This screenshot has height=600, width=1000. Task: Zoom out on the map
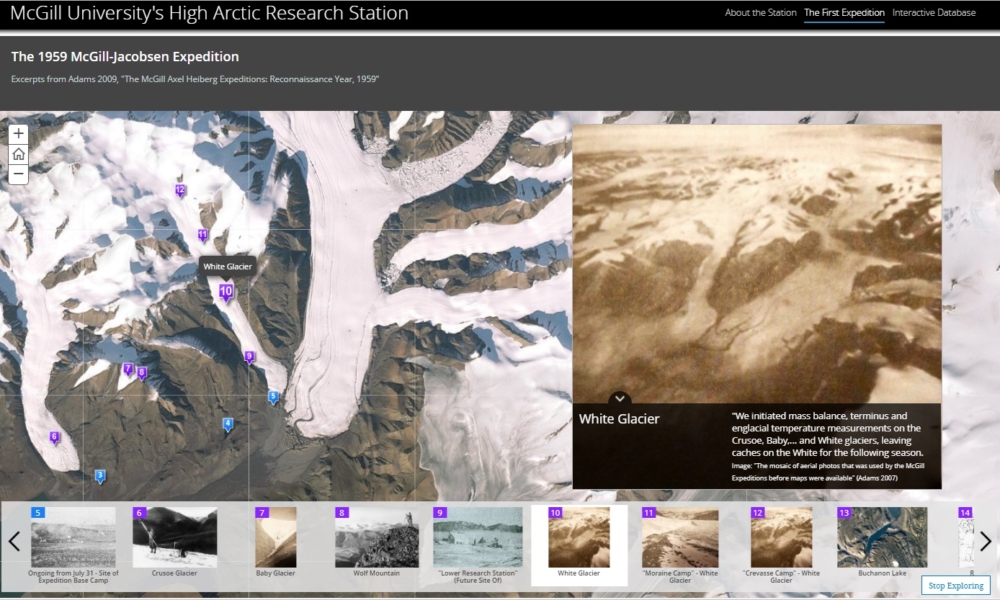click(x=19, y=174)
